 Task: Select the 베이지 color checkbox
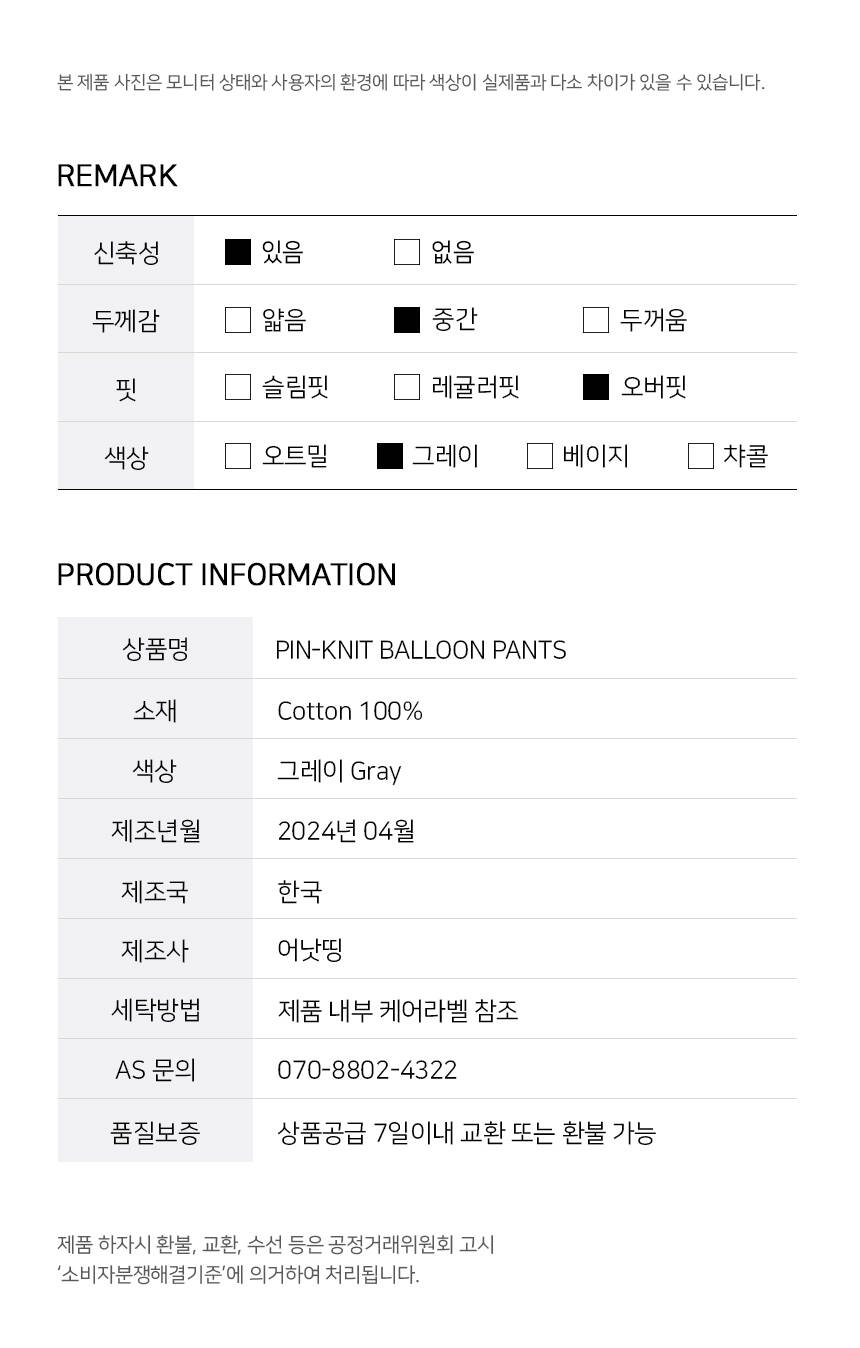click(x=540, y=456)
